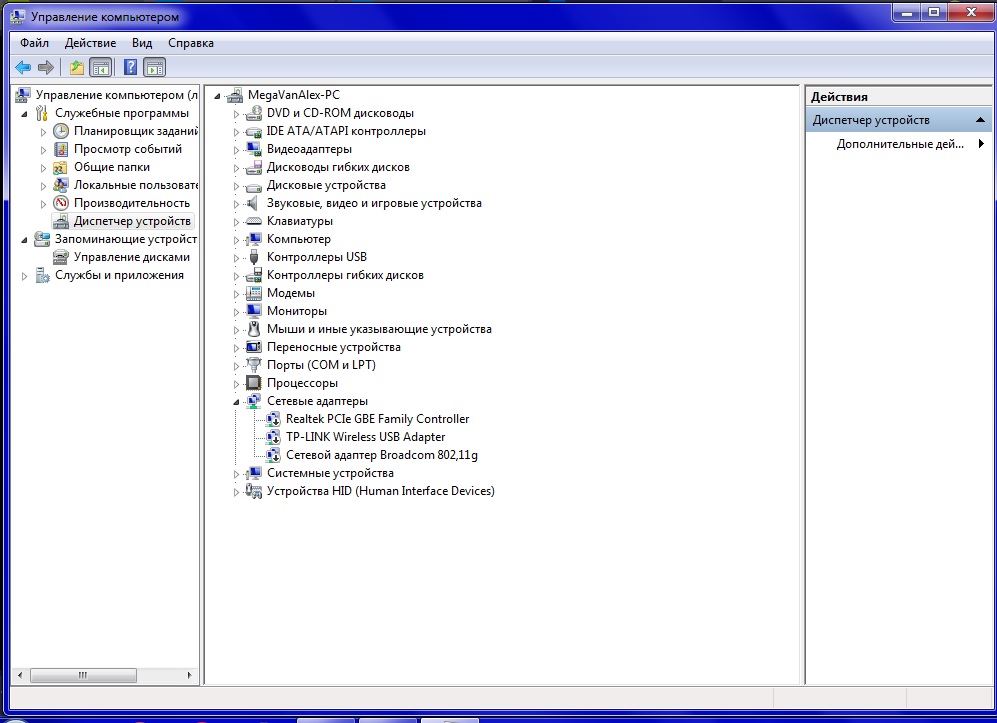Click the Видеоадаптеры category icon
The image size is (997, 723).
pos(254,149)
